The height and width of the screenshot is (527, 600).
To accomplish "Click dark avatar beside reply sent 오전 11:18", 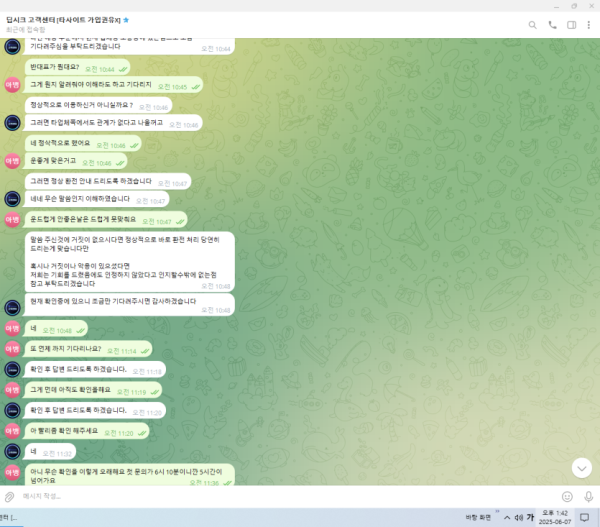I will [x=12, y=369].
